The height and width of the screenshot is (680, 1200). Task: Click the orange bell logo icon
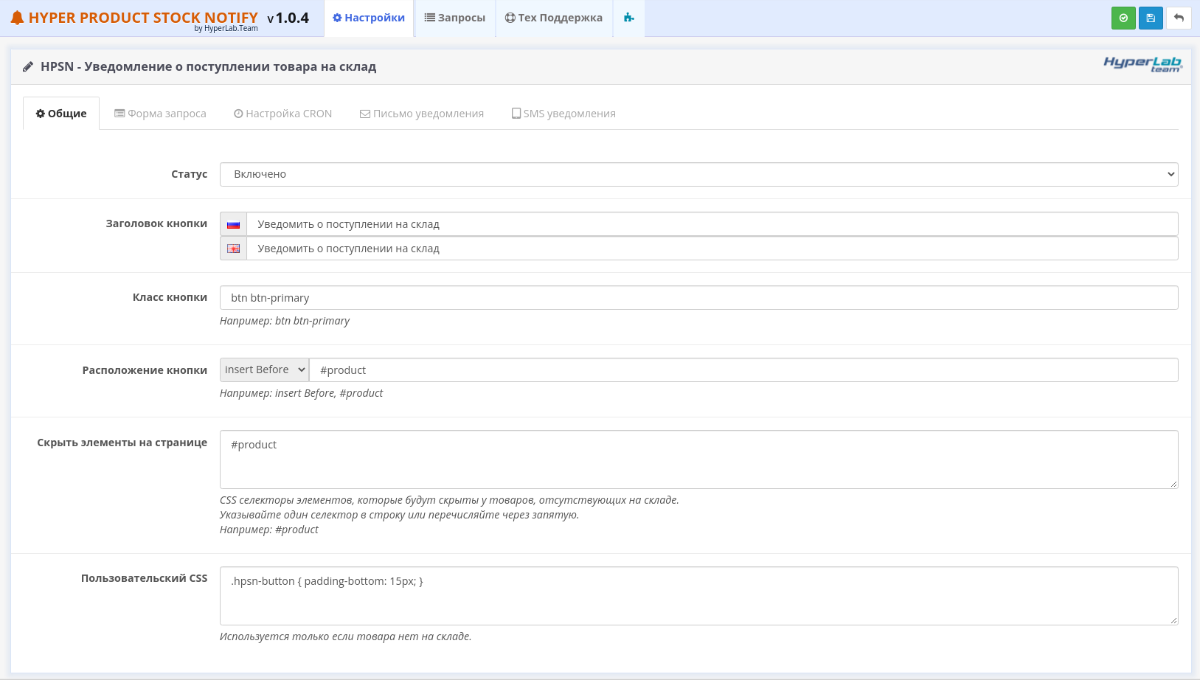pyautogui.click(x=17, y=18)
